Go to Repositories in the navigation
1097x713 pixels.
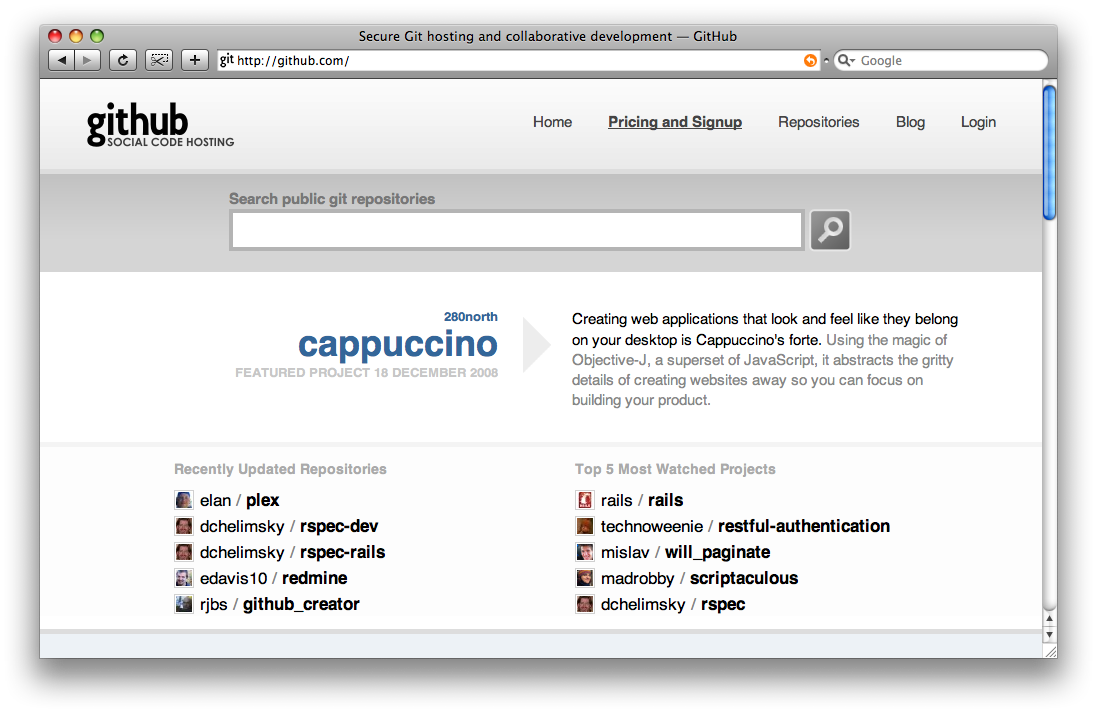click(x=819, y=122)
